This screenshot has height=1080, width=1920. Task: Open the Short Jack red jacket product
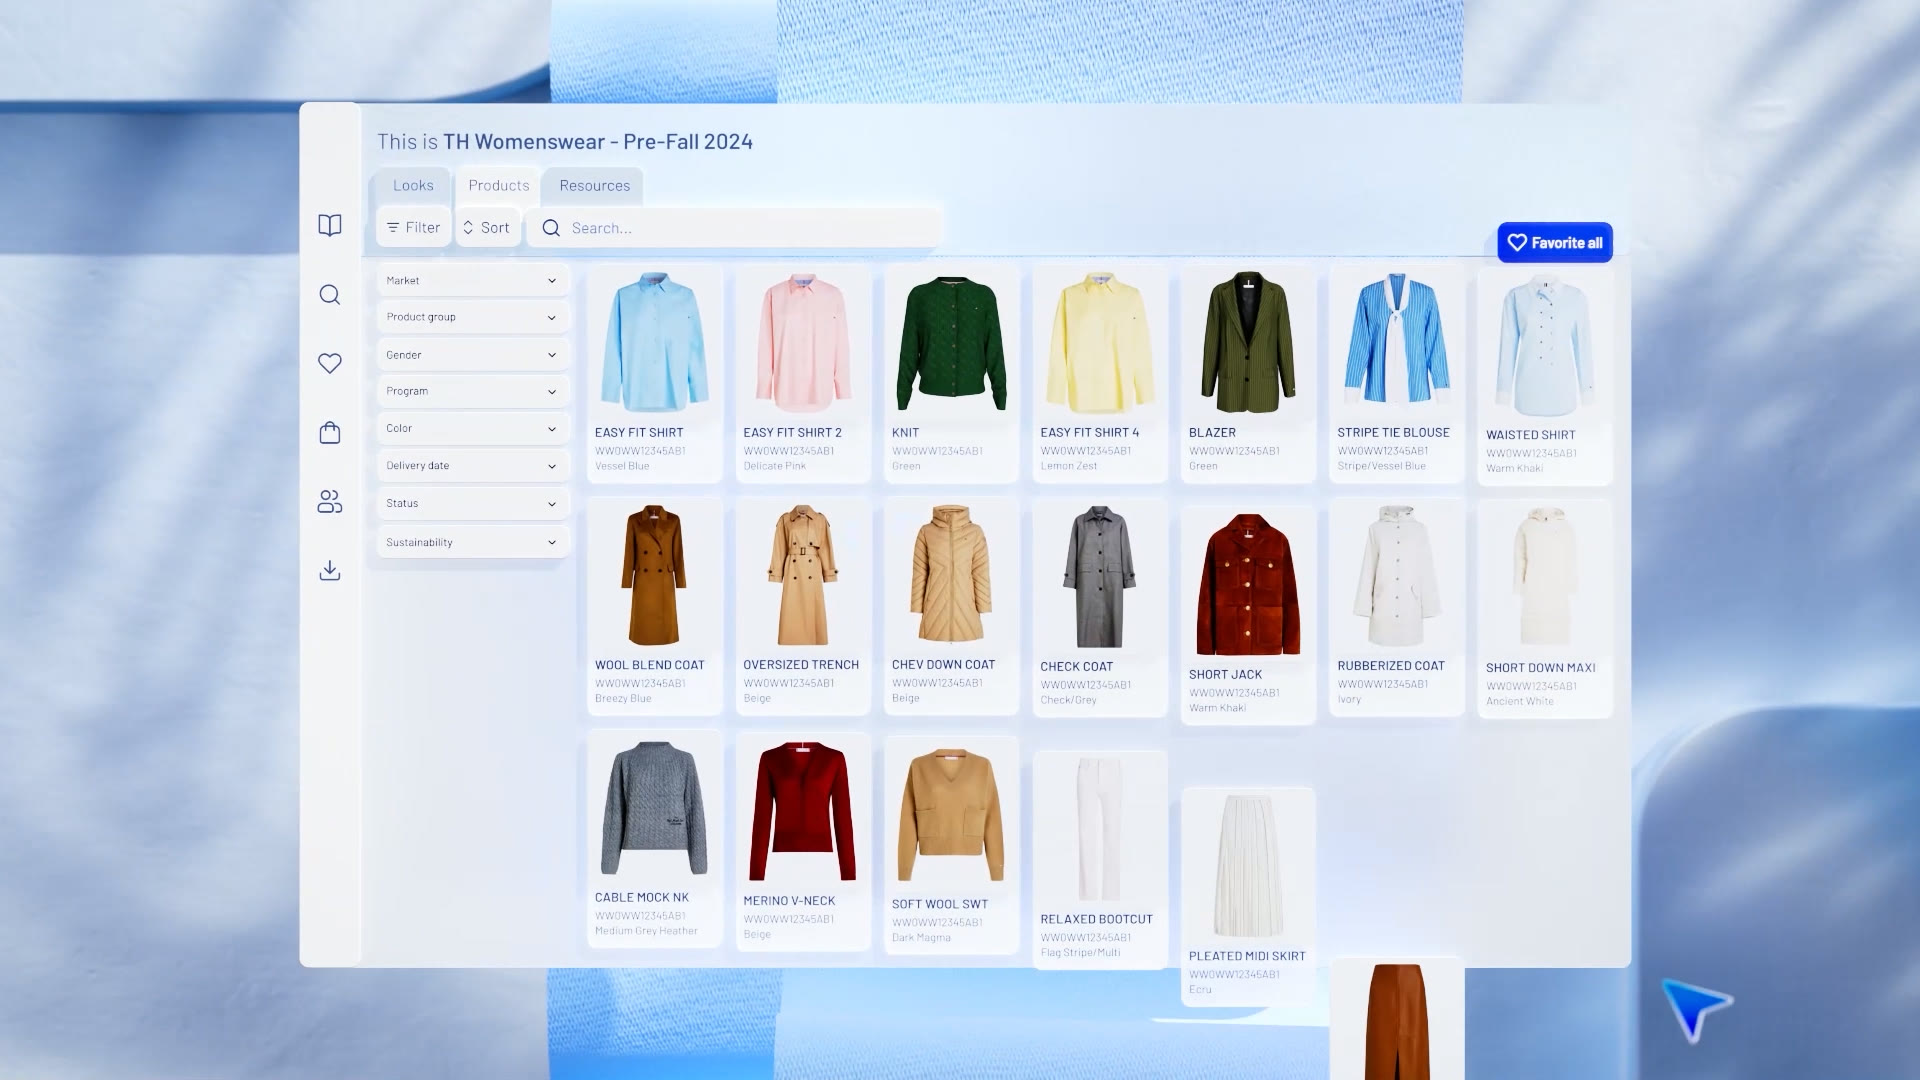tap(1249, 615)
